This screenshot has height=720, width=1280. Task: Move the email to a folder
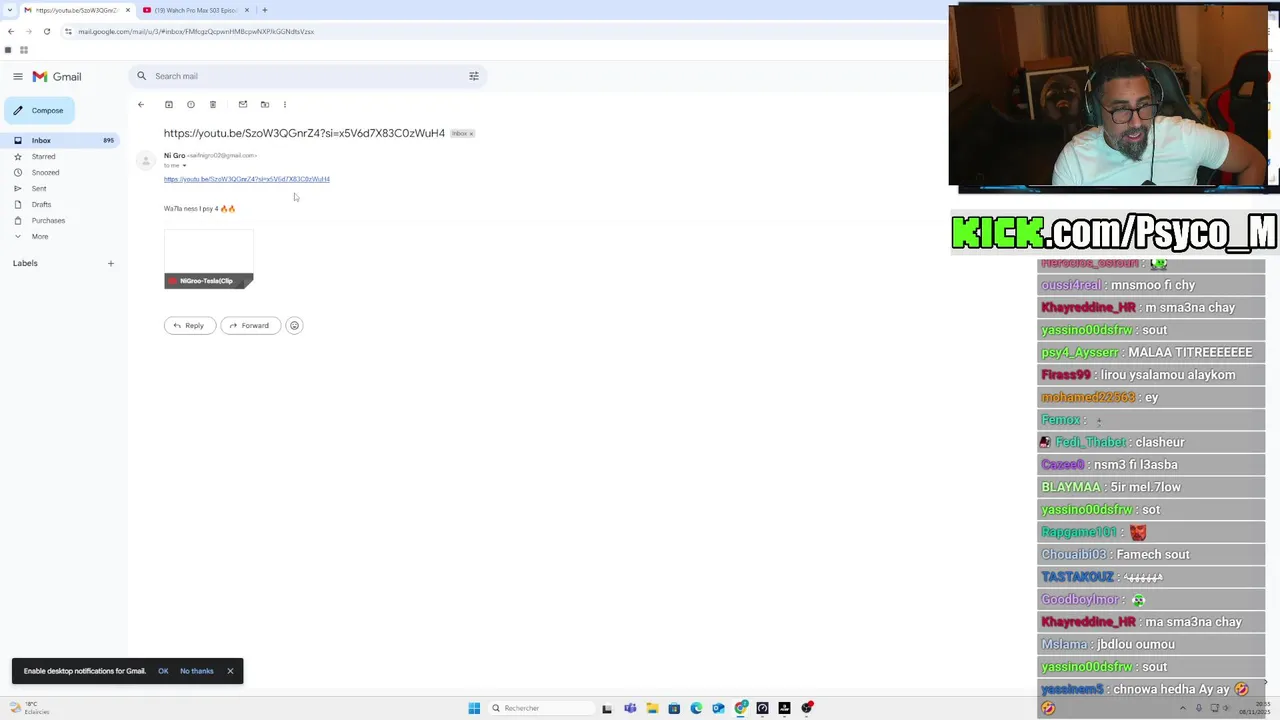click(x=265, y=104)
